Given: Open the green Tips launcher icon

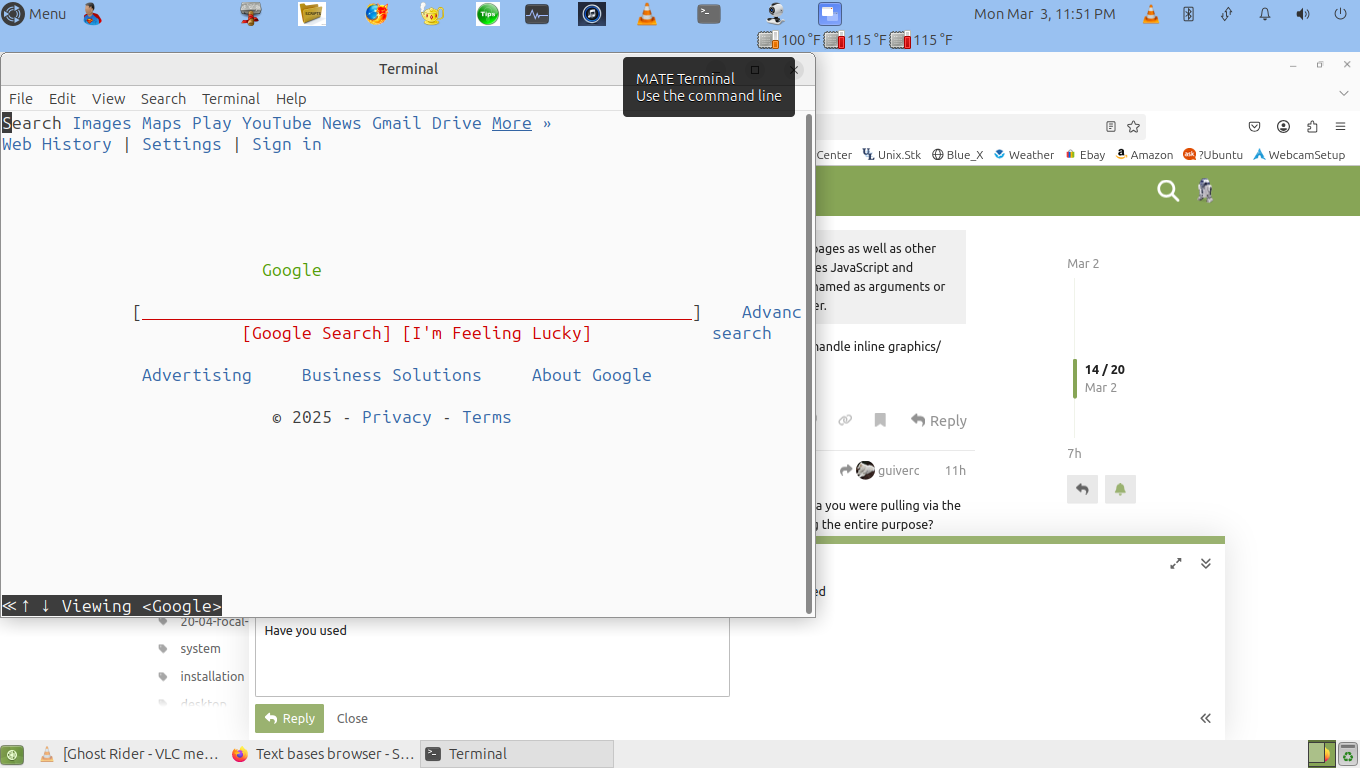Looking at the screenshot, I should (x=488, y=14).
